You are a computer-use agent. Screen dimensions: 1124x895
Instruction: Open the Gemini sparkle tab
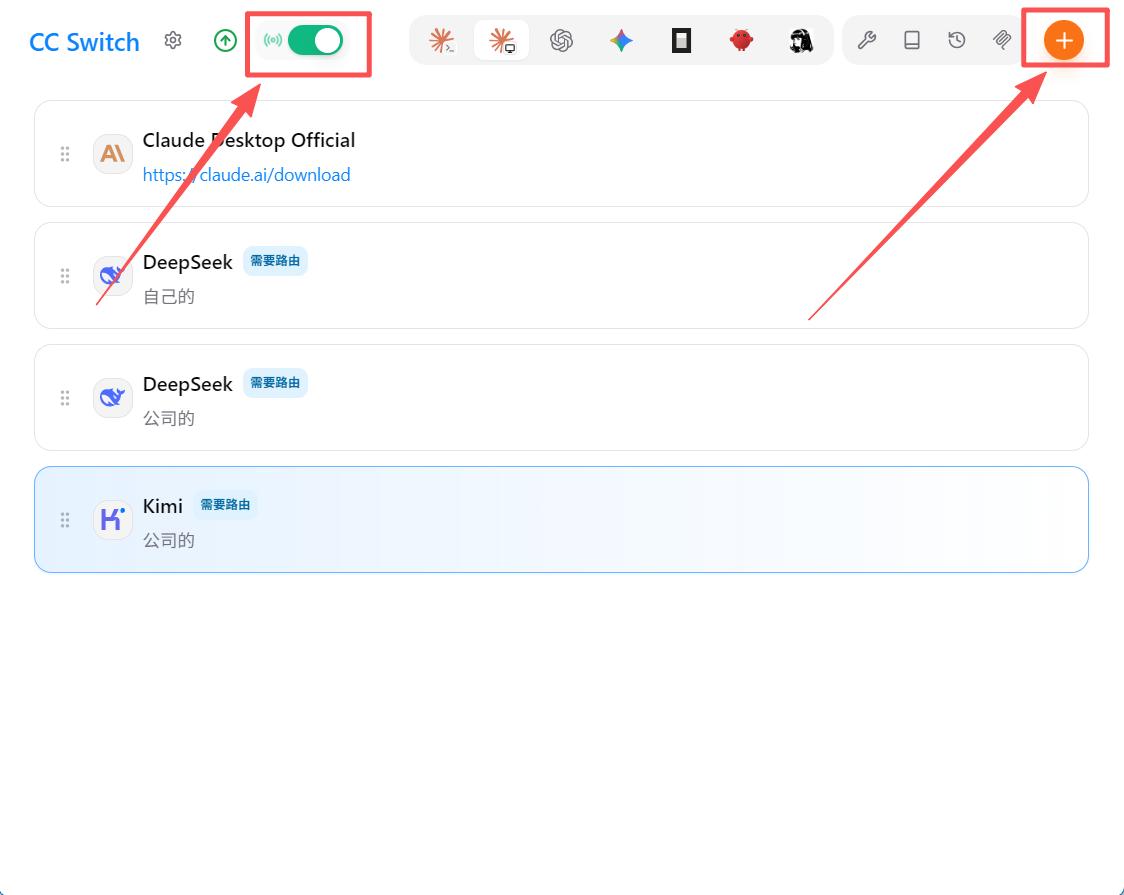coord(621,40)
